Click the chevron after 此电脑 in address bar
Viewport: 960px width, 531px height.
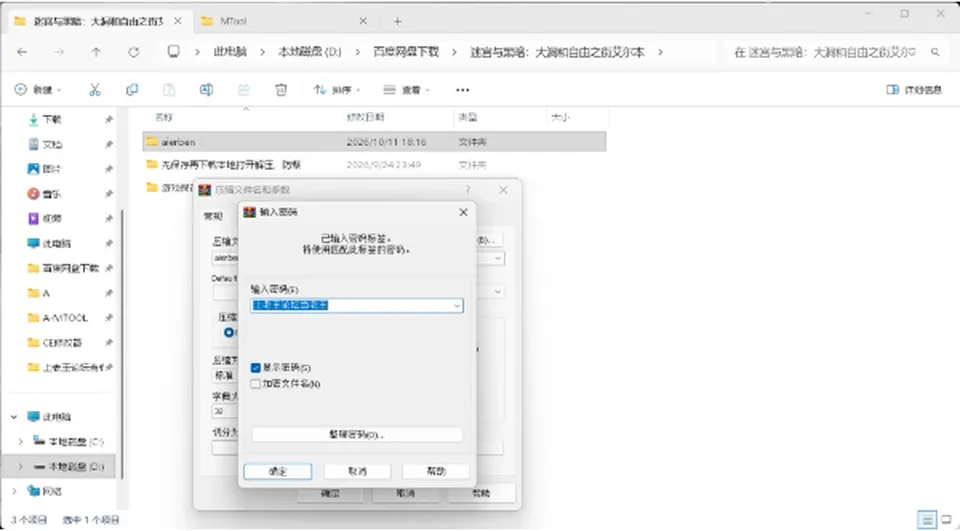tap(263, 52)
